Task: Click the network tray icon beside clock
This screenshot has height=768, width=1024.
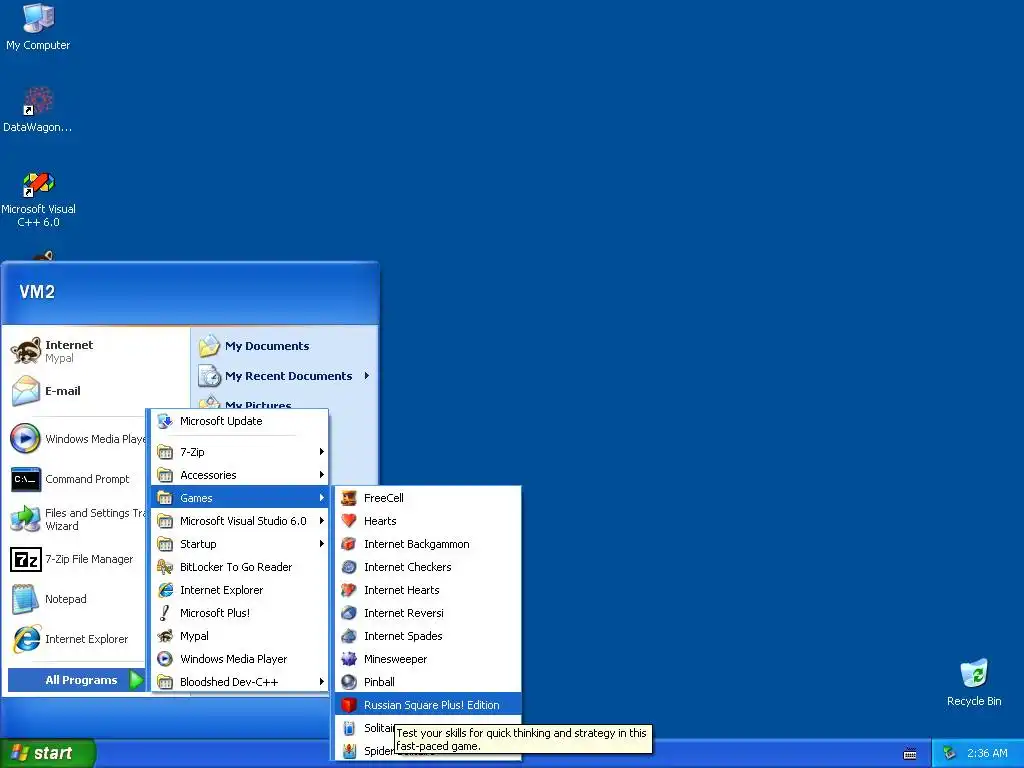Action: 949,753
